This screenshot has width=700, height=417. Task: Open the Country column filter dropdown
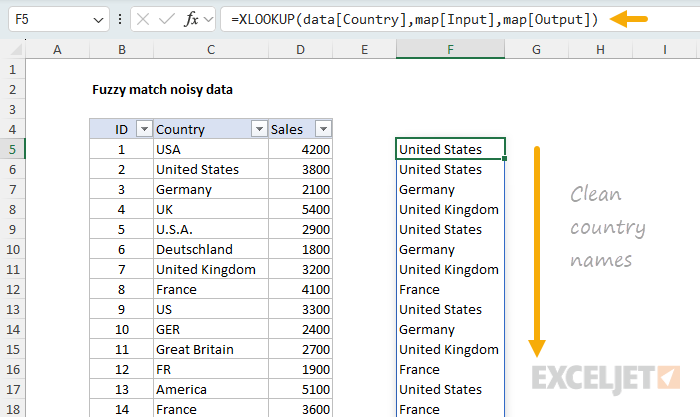259,129
